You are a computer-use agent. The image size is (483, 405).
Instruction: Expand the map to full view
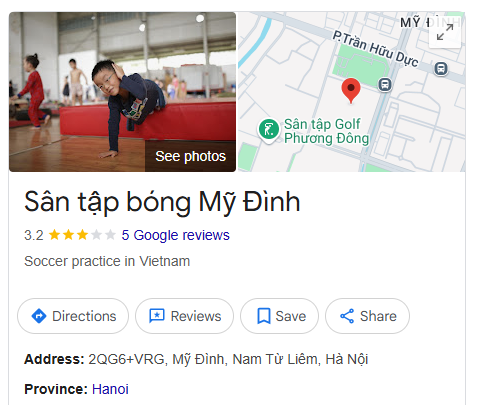click(x=445, y=32)
